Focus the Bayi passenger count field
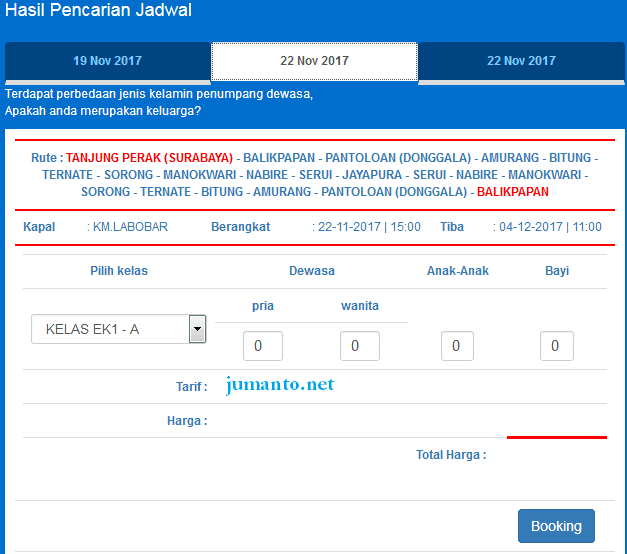This screenshot has height=554, width=627. pyautogui.click(x=557, y=346)
